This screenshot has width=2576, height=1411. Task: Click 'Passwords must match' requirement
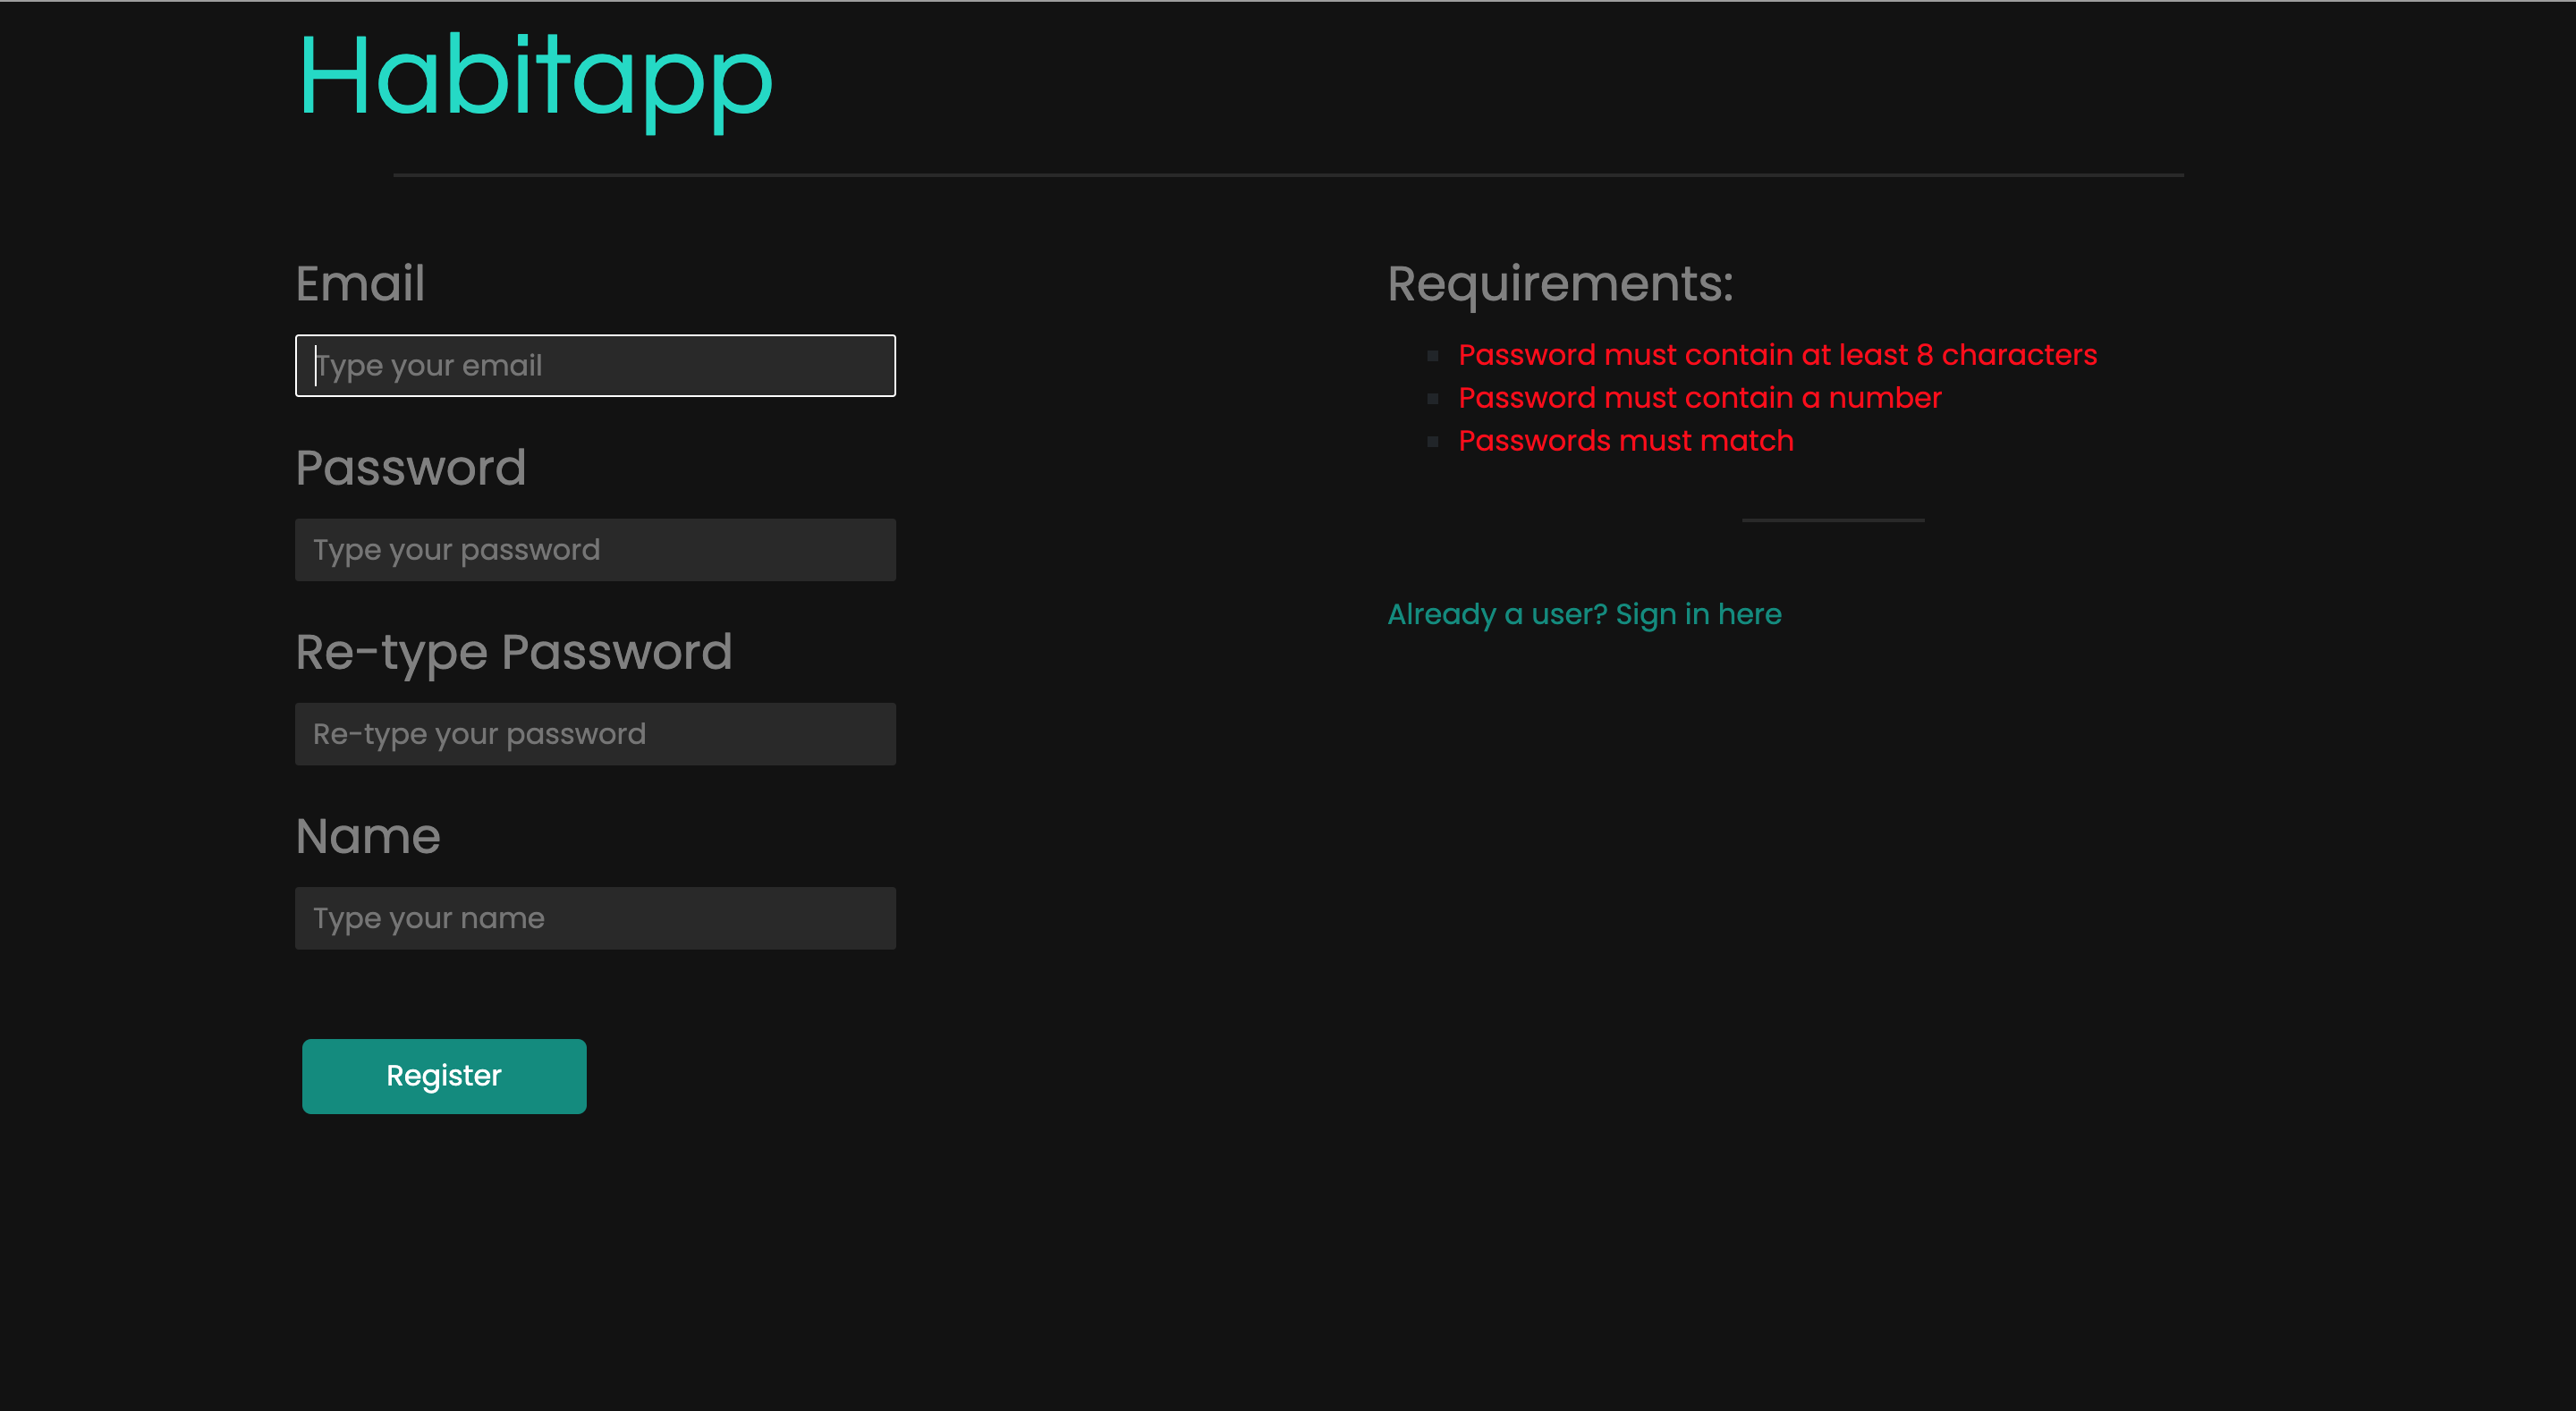[x=1625, y=440]
